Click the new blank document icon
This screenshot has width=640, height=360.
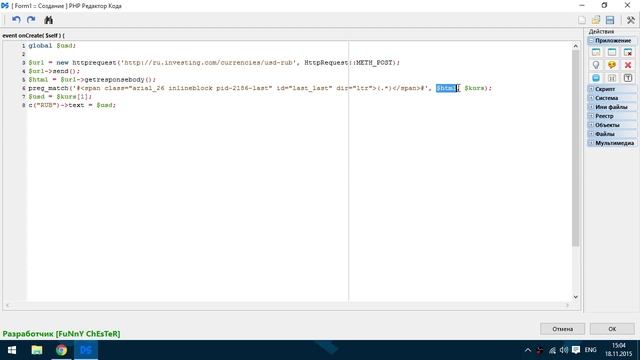(x=582, y=20)
